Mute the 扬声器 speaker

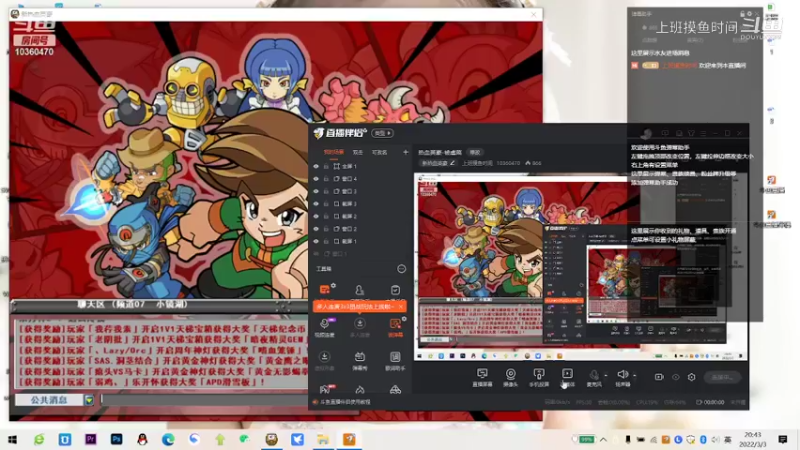622,378
